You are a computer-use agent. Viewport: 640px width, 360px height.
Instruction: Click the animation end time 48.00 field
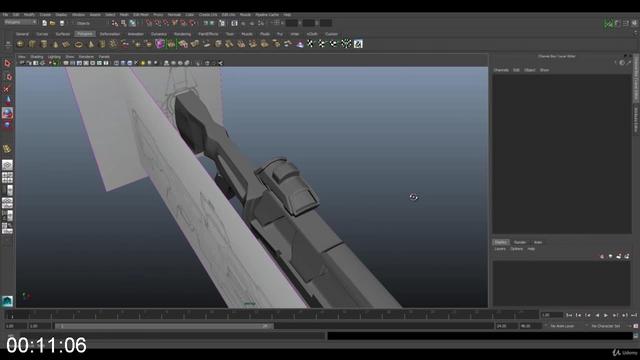pyautogui.click(x=530, y=326)
